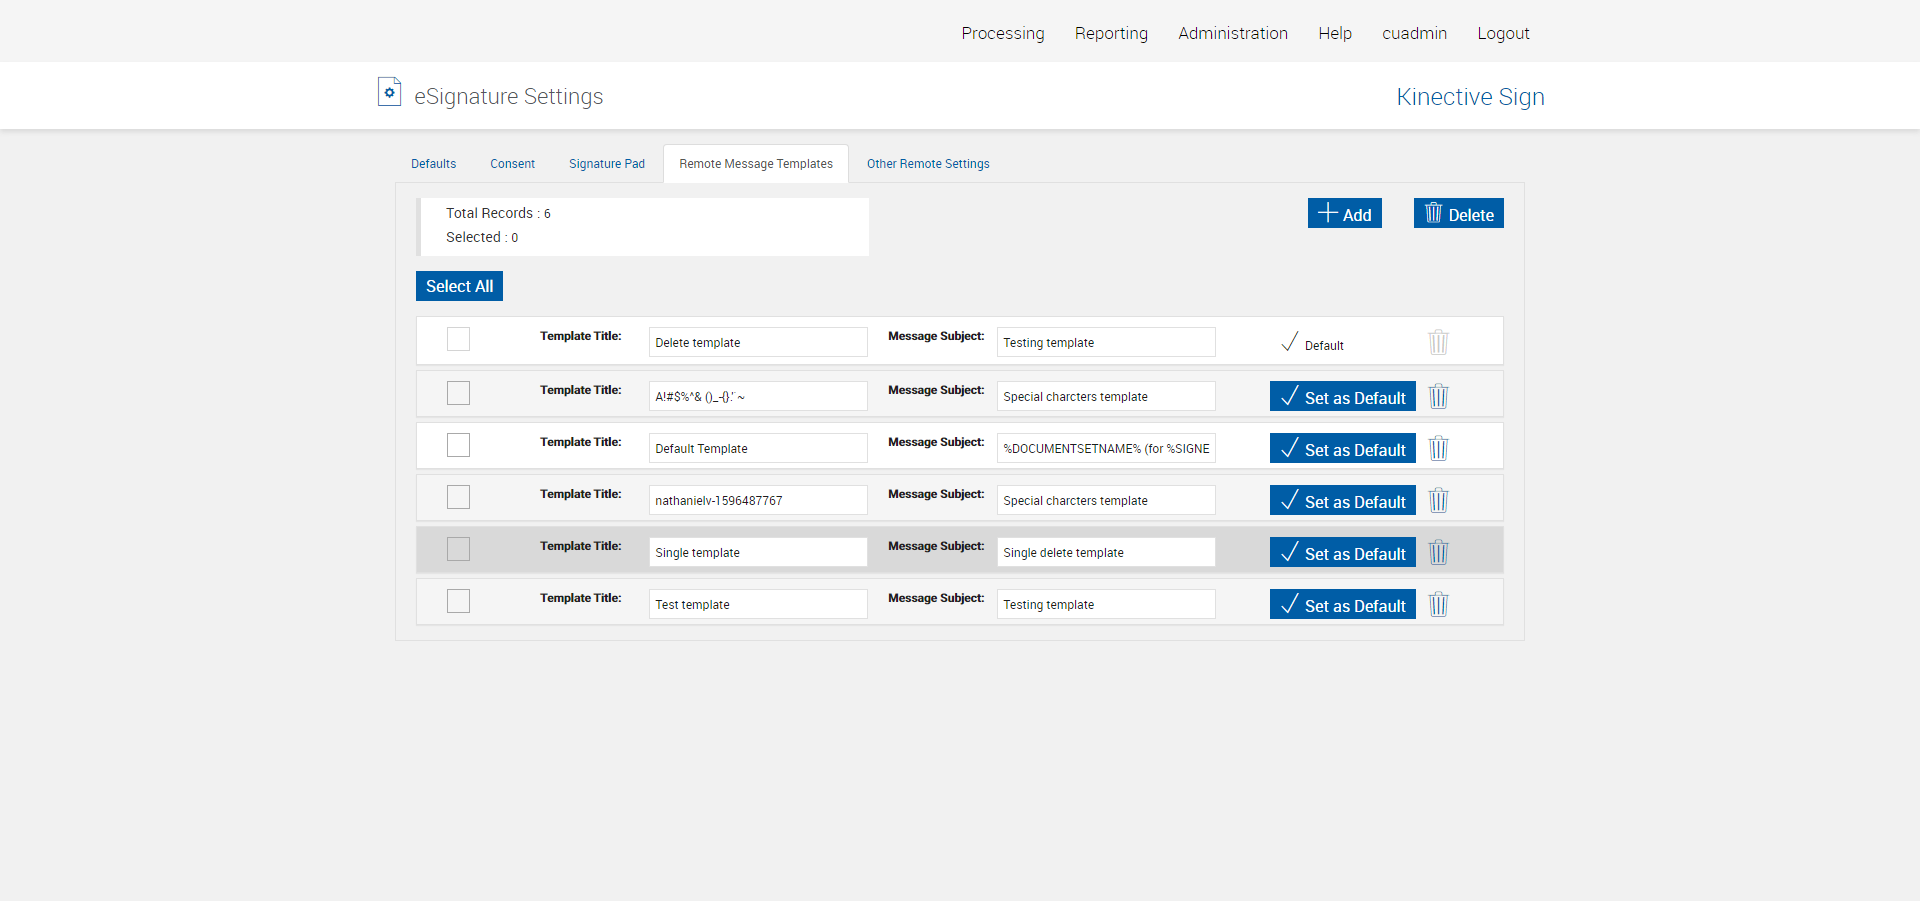Open the Other Remote Settings tab
This screenshot has height=901, width=1920.
coord(927,164)
